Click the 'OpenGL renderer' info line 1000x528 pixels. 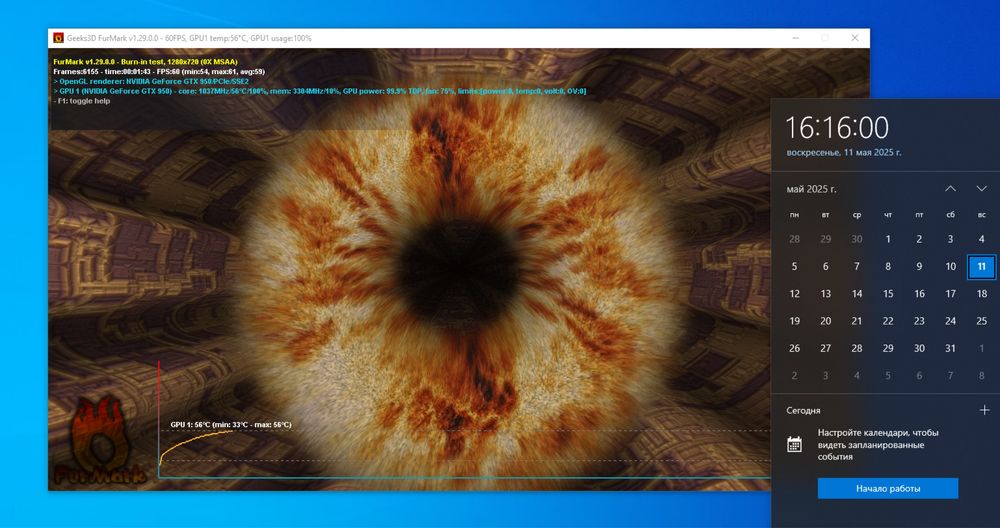point(151,82)
